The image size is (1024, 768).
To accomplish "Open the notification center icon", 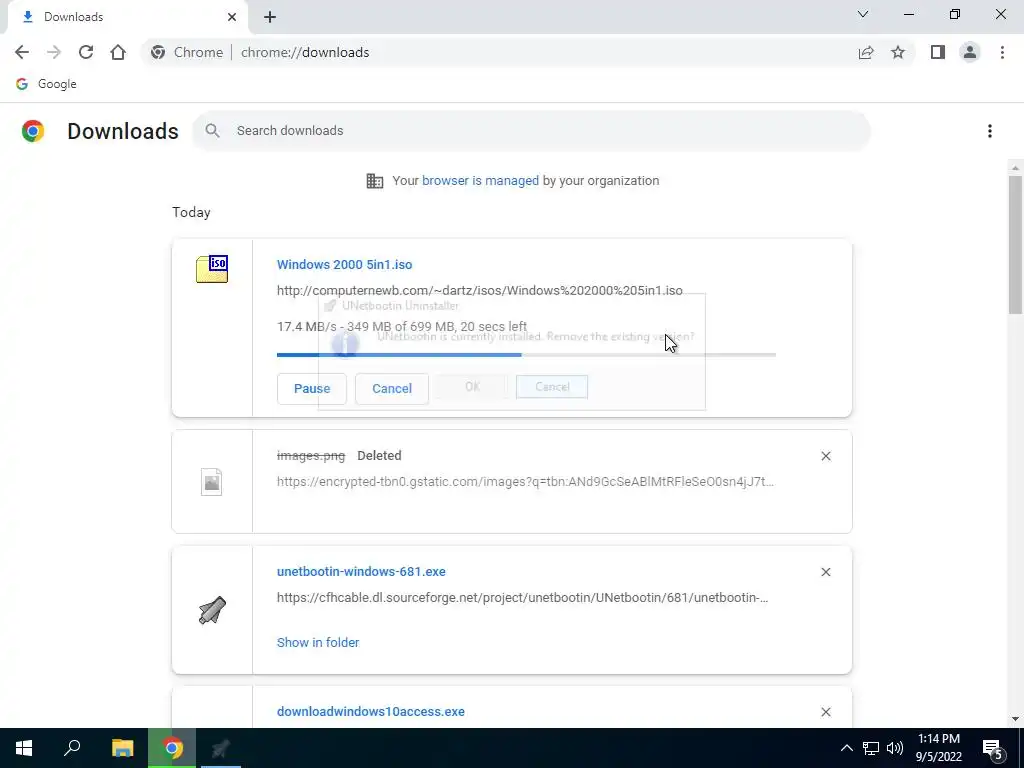I will [993, 749].
